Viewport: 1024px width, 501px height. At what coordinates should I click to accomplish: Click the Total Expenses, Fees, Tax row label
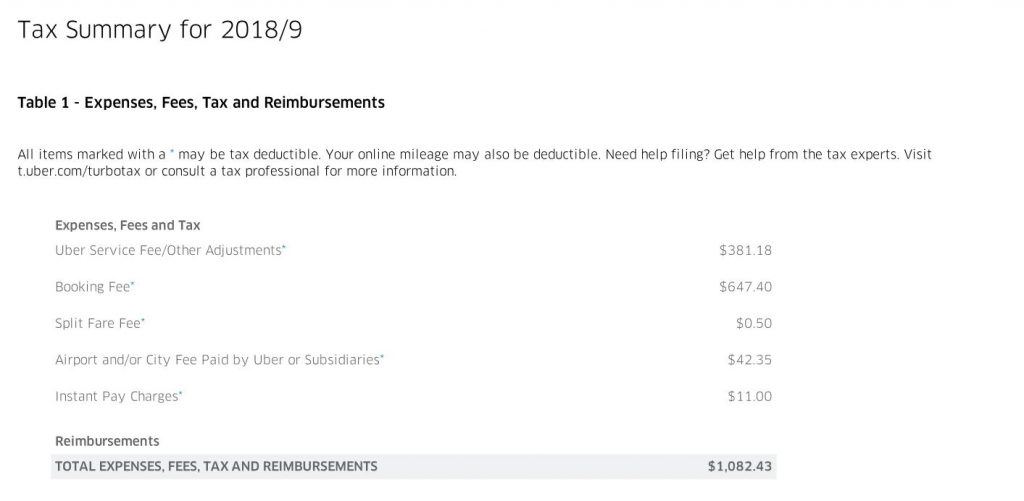tap(216, 466)
